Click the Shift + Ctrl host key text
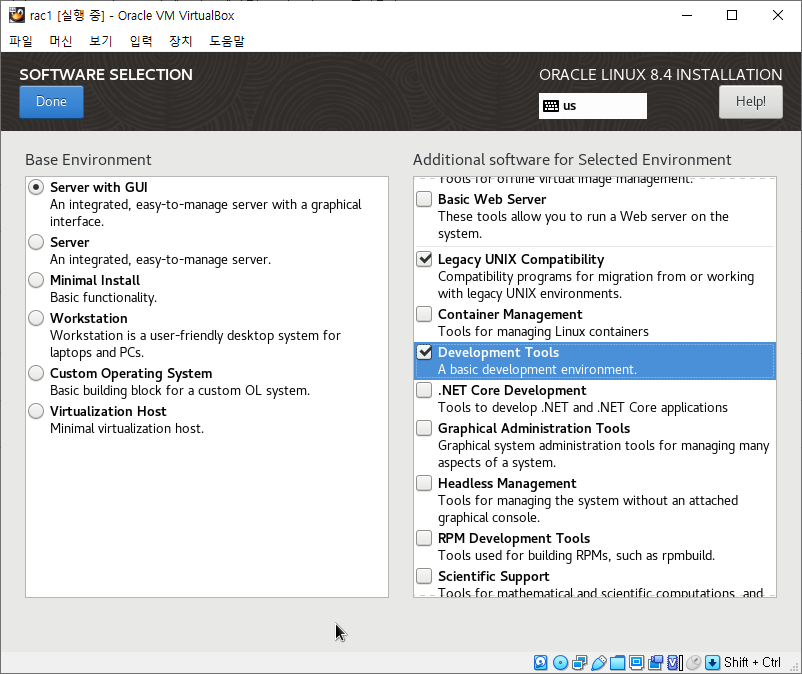The width and height of the screenshot is (802, 674). coord(752,663)
